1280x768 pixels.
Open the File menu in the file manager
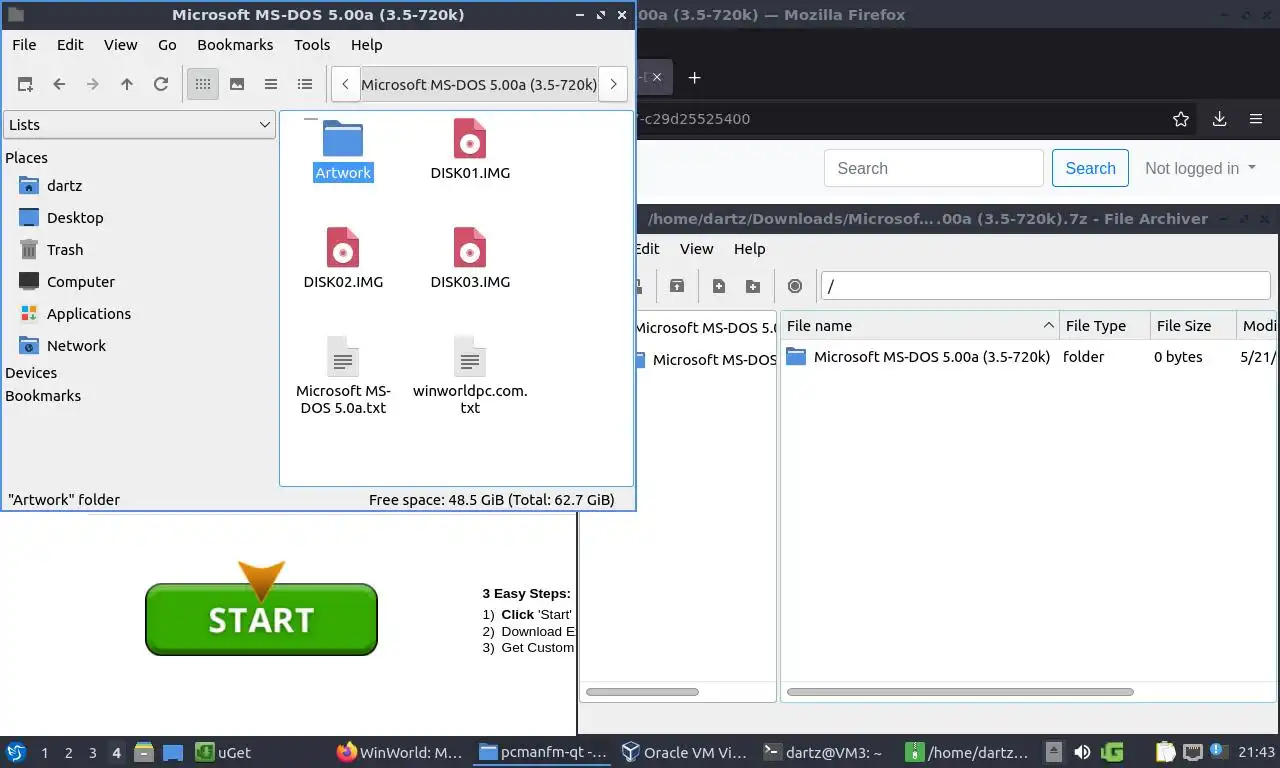(24, 45)
